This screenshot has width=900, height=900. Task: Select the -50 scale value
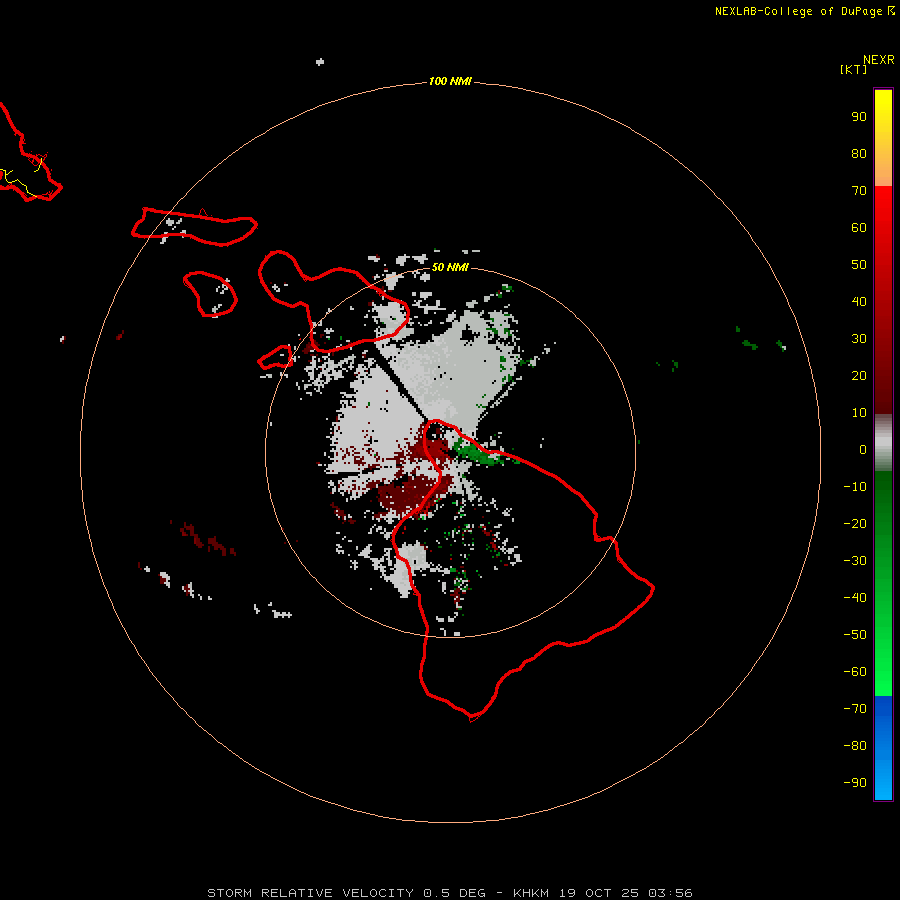click(x=855, y=635)
